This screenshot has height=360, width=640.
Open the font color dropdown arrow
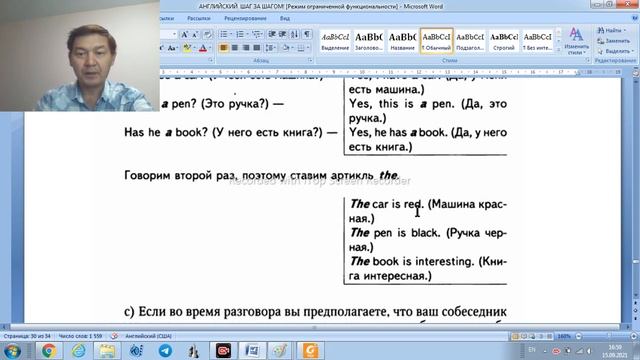(x=210, y=48)
